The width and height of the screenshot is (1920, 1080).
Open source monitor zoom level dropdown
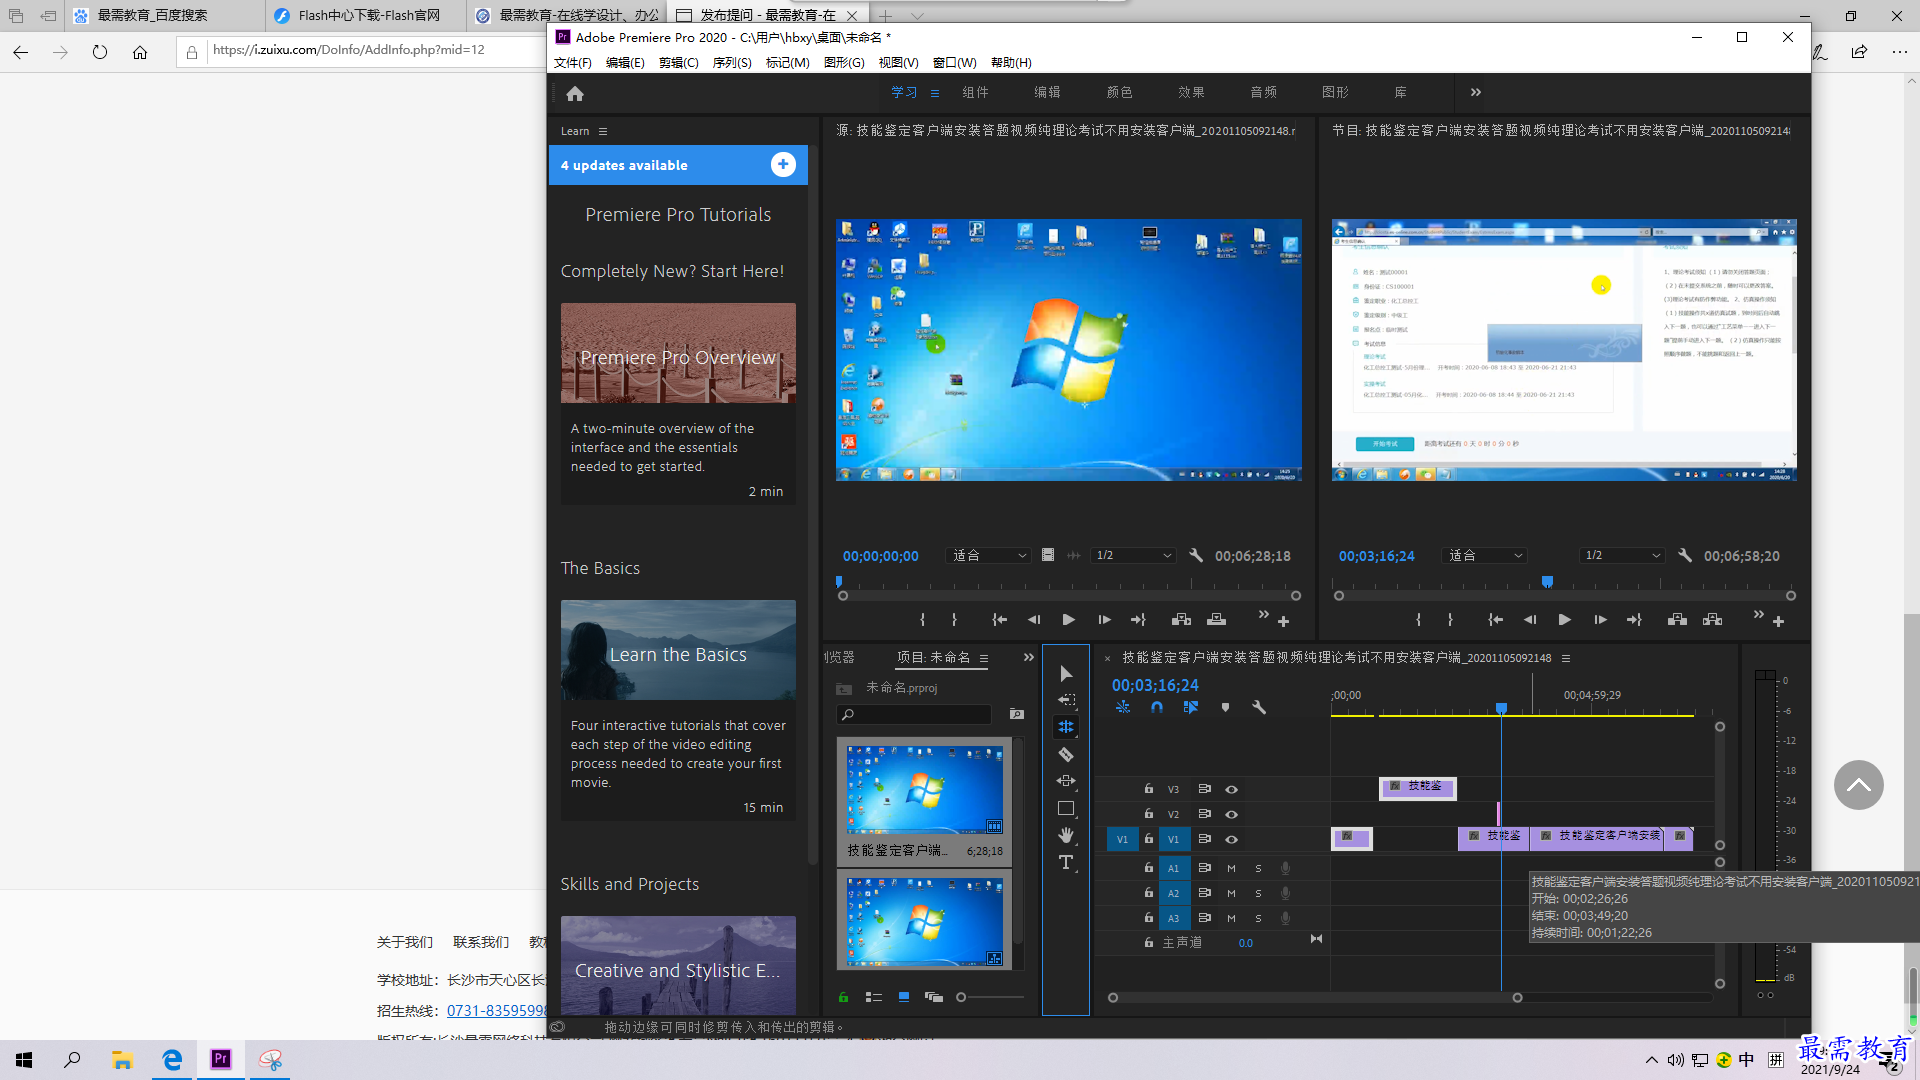988,555
